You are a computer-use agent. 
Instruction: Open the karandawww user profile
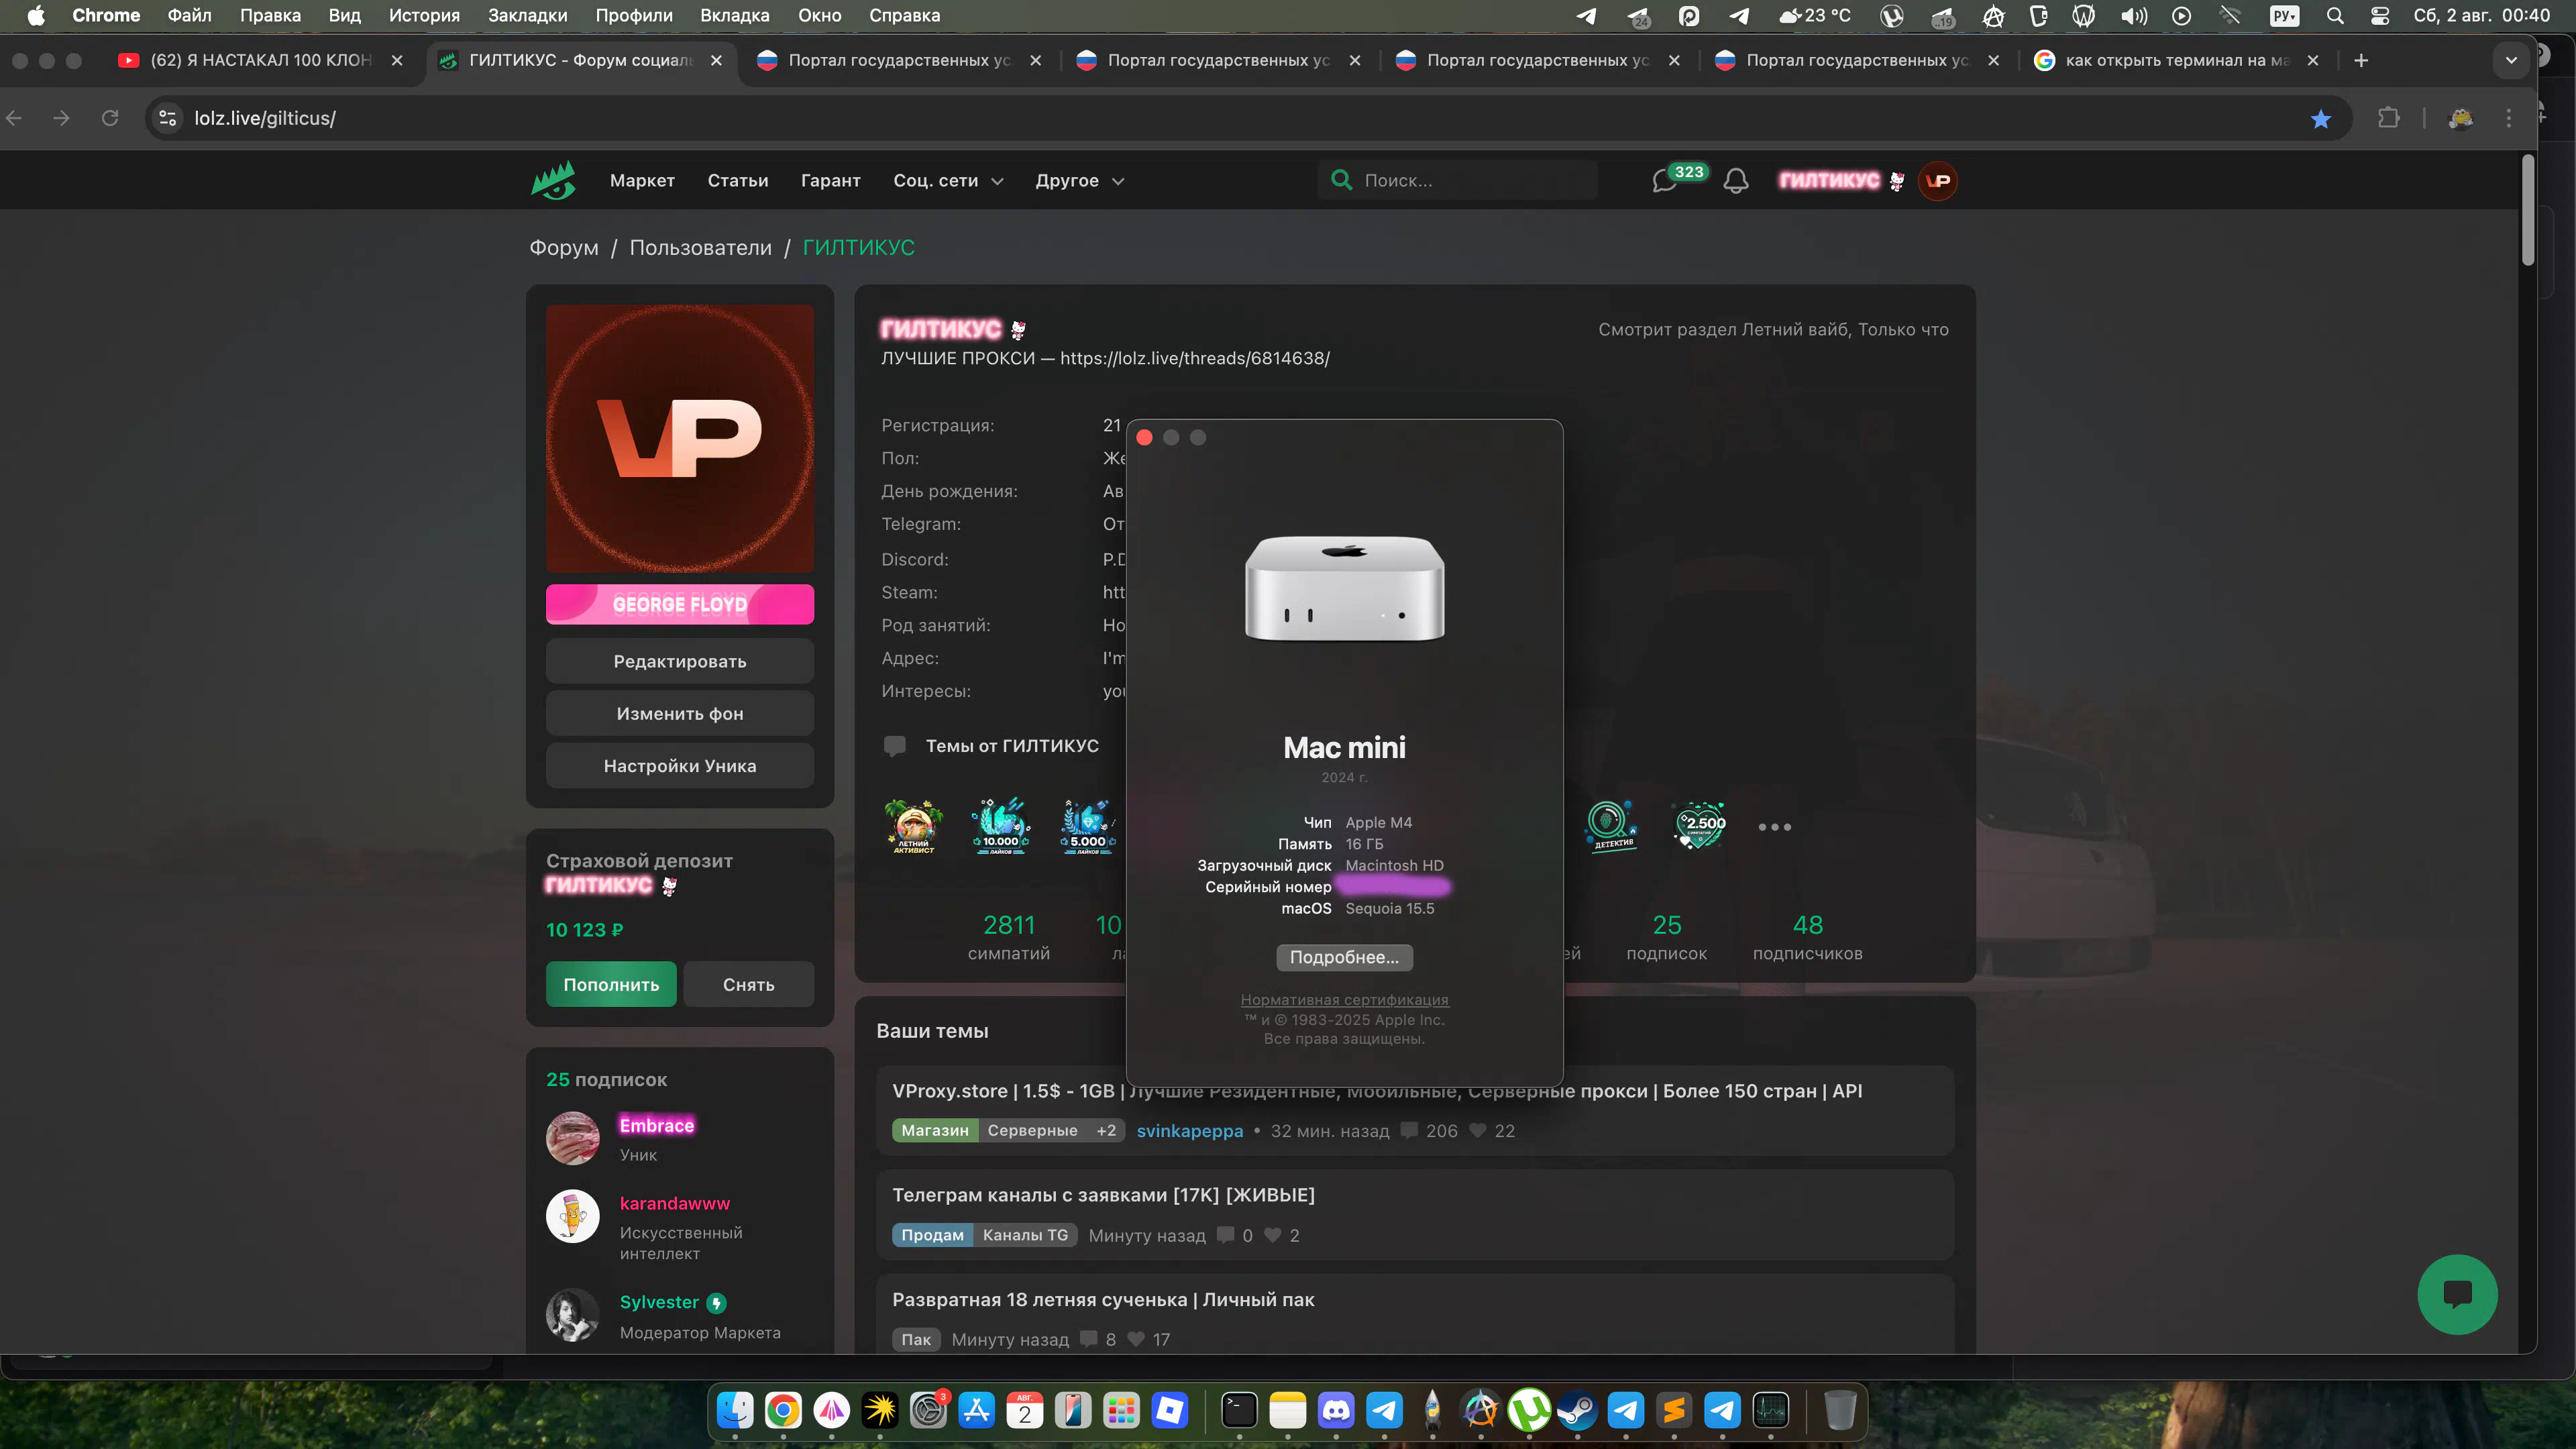(675, 1203)
